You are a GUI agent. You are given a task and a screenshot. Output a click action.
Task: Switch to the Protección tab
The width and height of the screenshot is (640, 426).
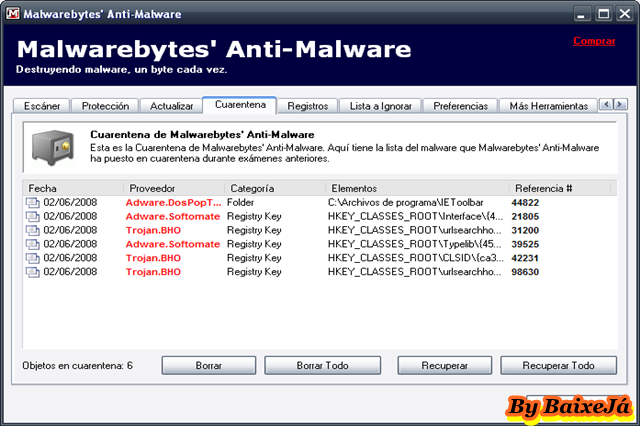click(x=105, y=106)
